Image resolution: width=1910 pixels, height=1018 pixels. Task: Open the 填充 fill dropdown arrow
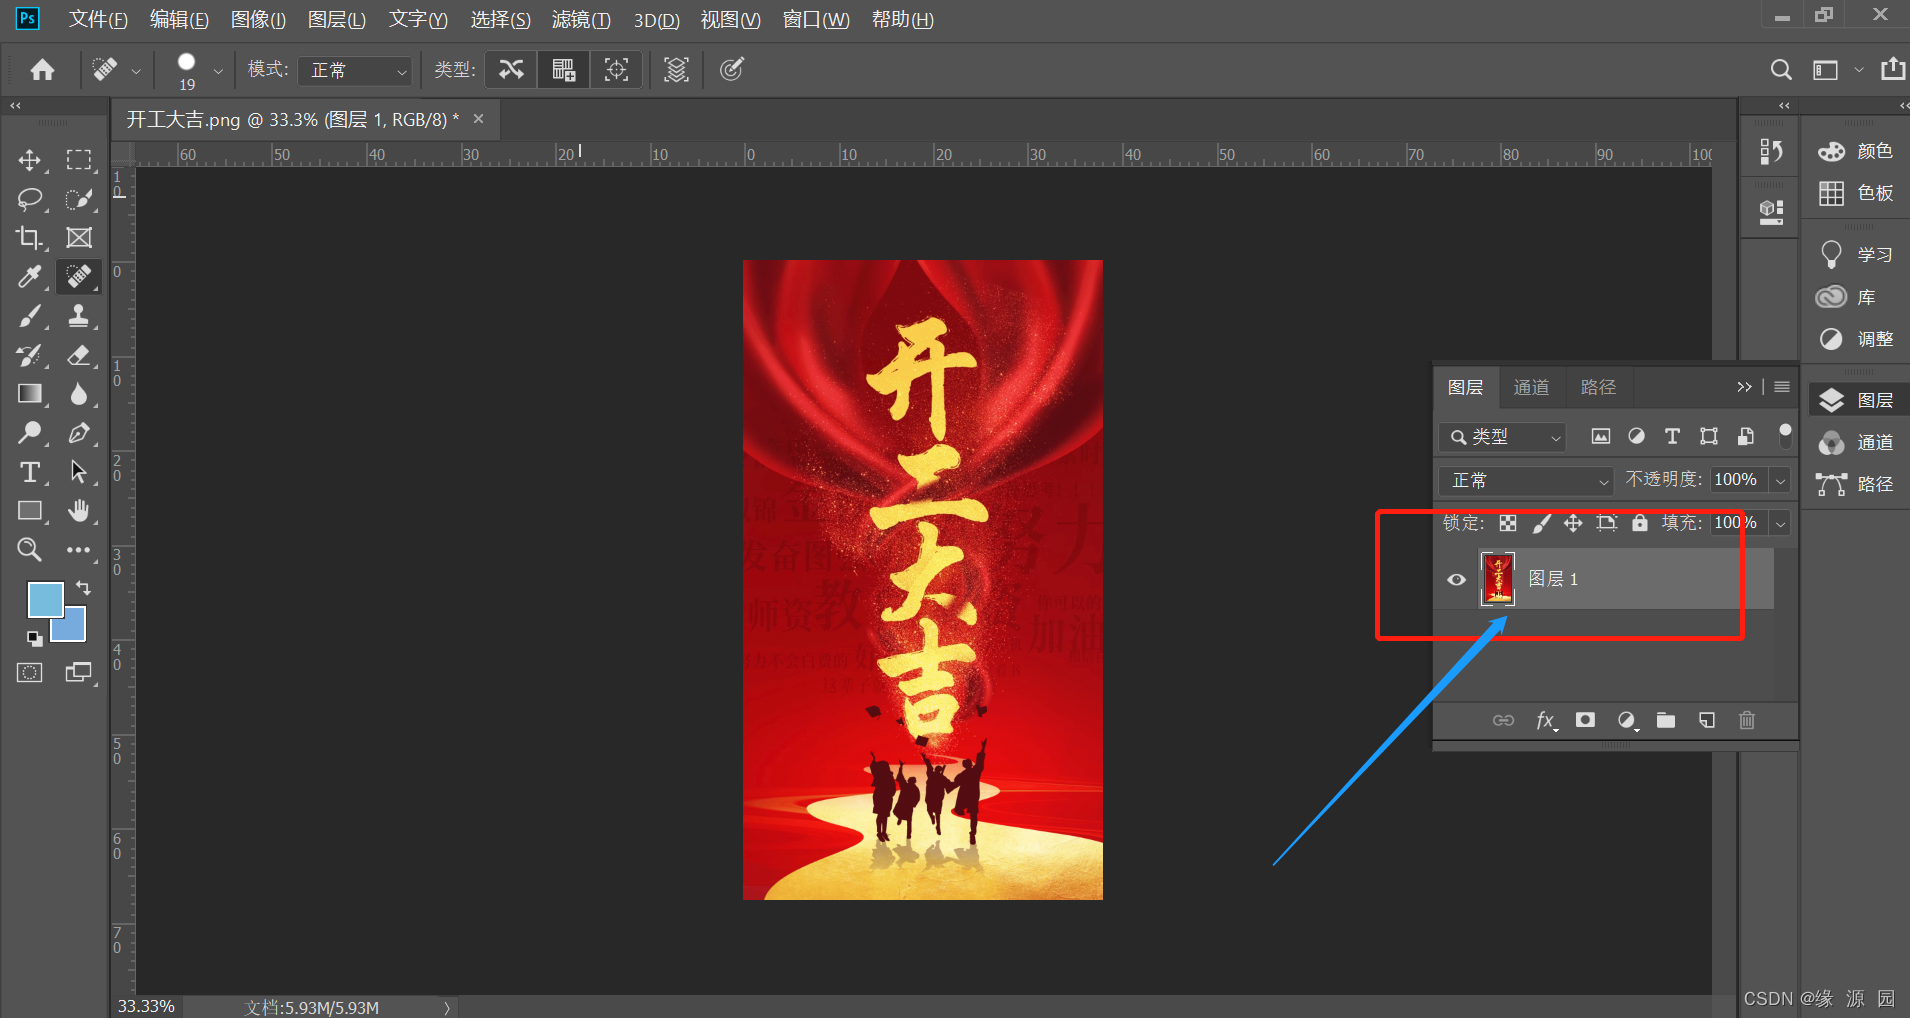1781,523
